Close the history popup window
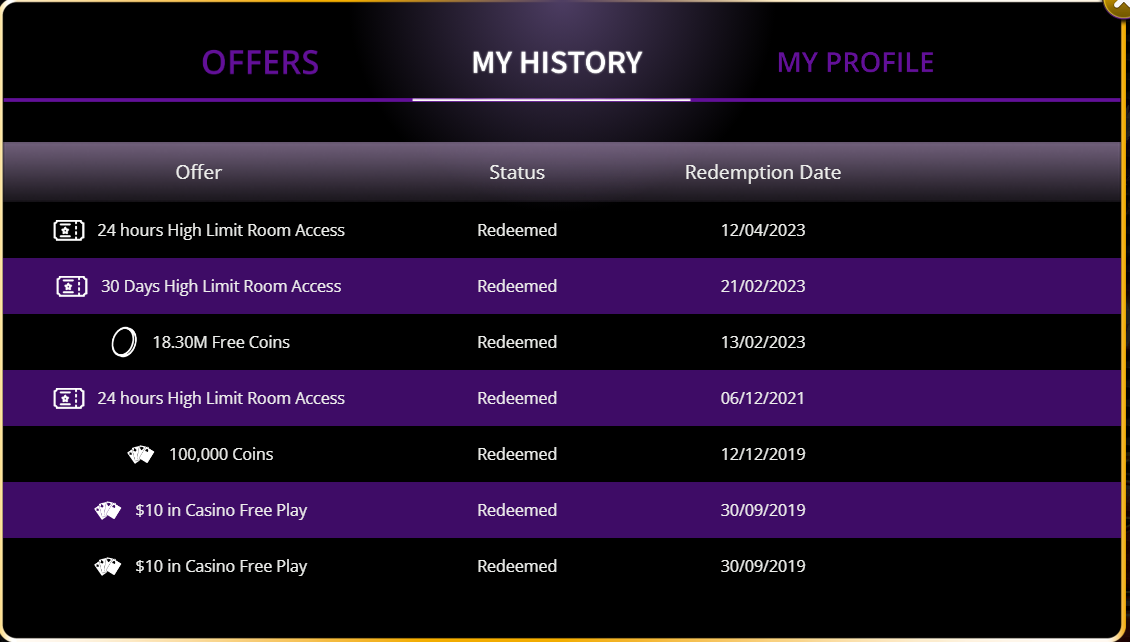The image size is (1130, 642). [1119, 6]
